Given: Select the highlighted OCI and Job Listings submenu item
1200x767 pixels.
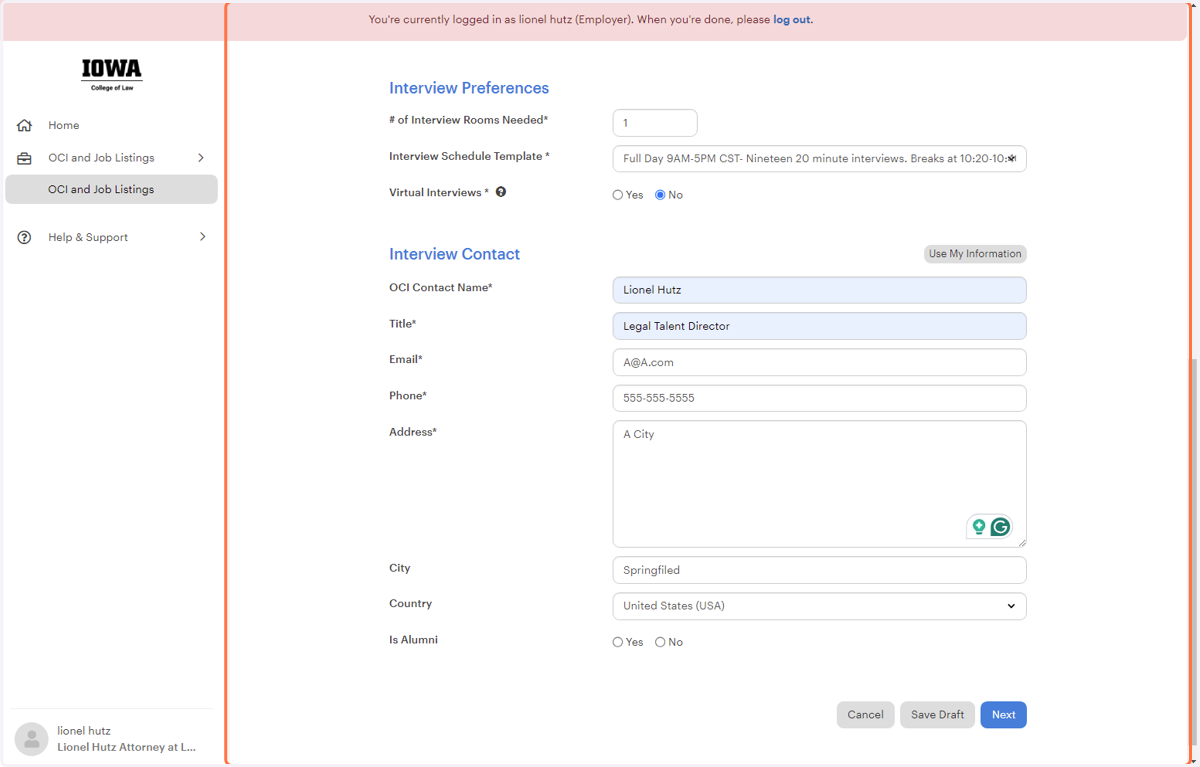Looking at the screenshot, I should pos(111,189).
